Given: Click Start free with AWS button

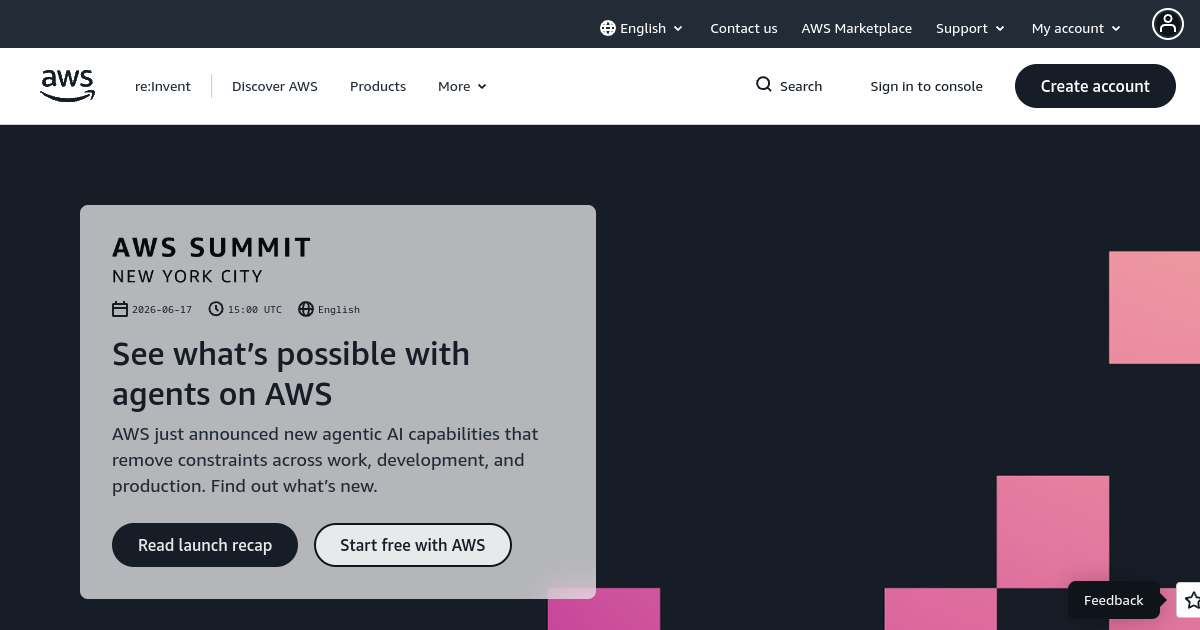Looking at the screenshot, I should tap(413, 545).
